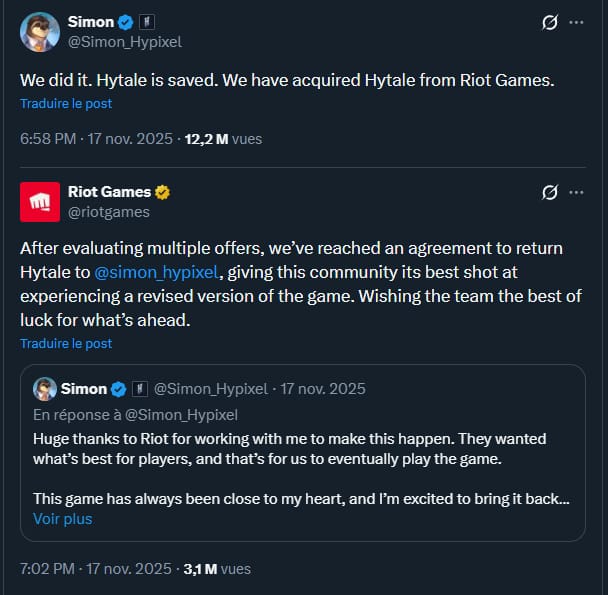
Task: Click Simon's small avatar in the quoted post
Action: [x=44, y=389]
